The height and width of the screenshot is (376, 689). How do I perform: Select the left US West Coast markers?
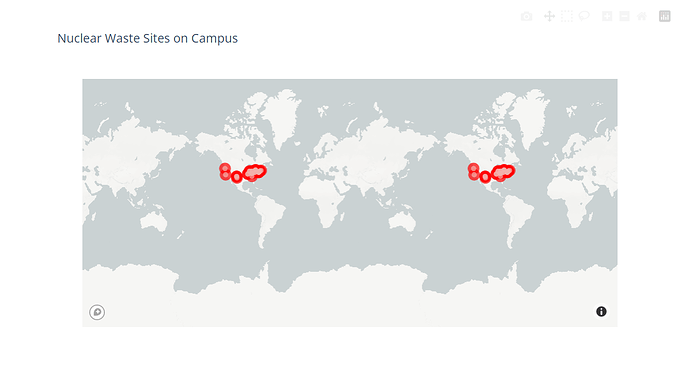point(225,172)
